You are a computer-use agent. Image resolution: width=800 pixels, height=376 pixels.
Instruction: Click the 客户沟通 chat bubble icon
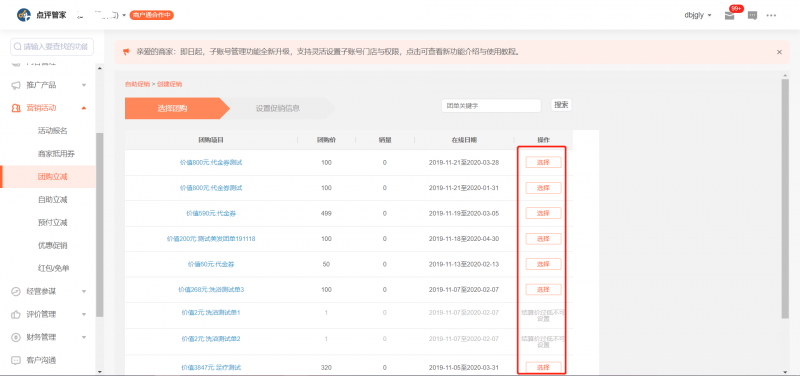[16, 360]
